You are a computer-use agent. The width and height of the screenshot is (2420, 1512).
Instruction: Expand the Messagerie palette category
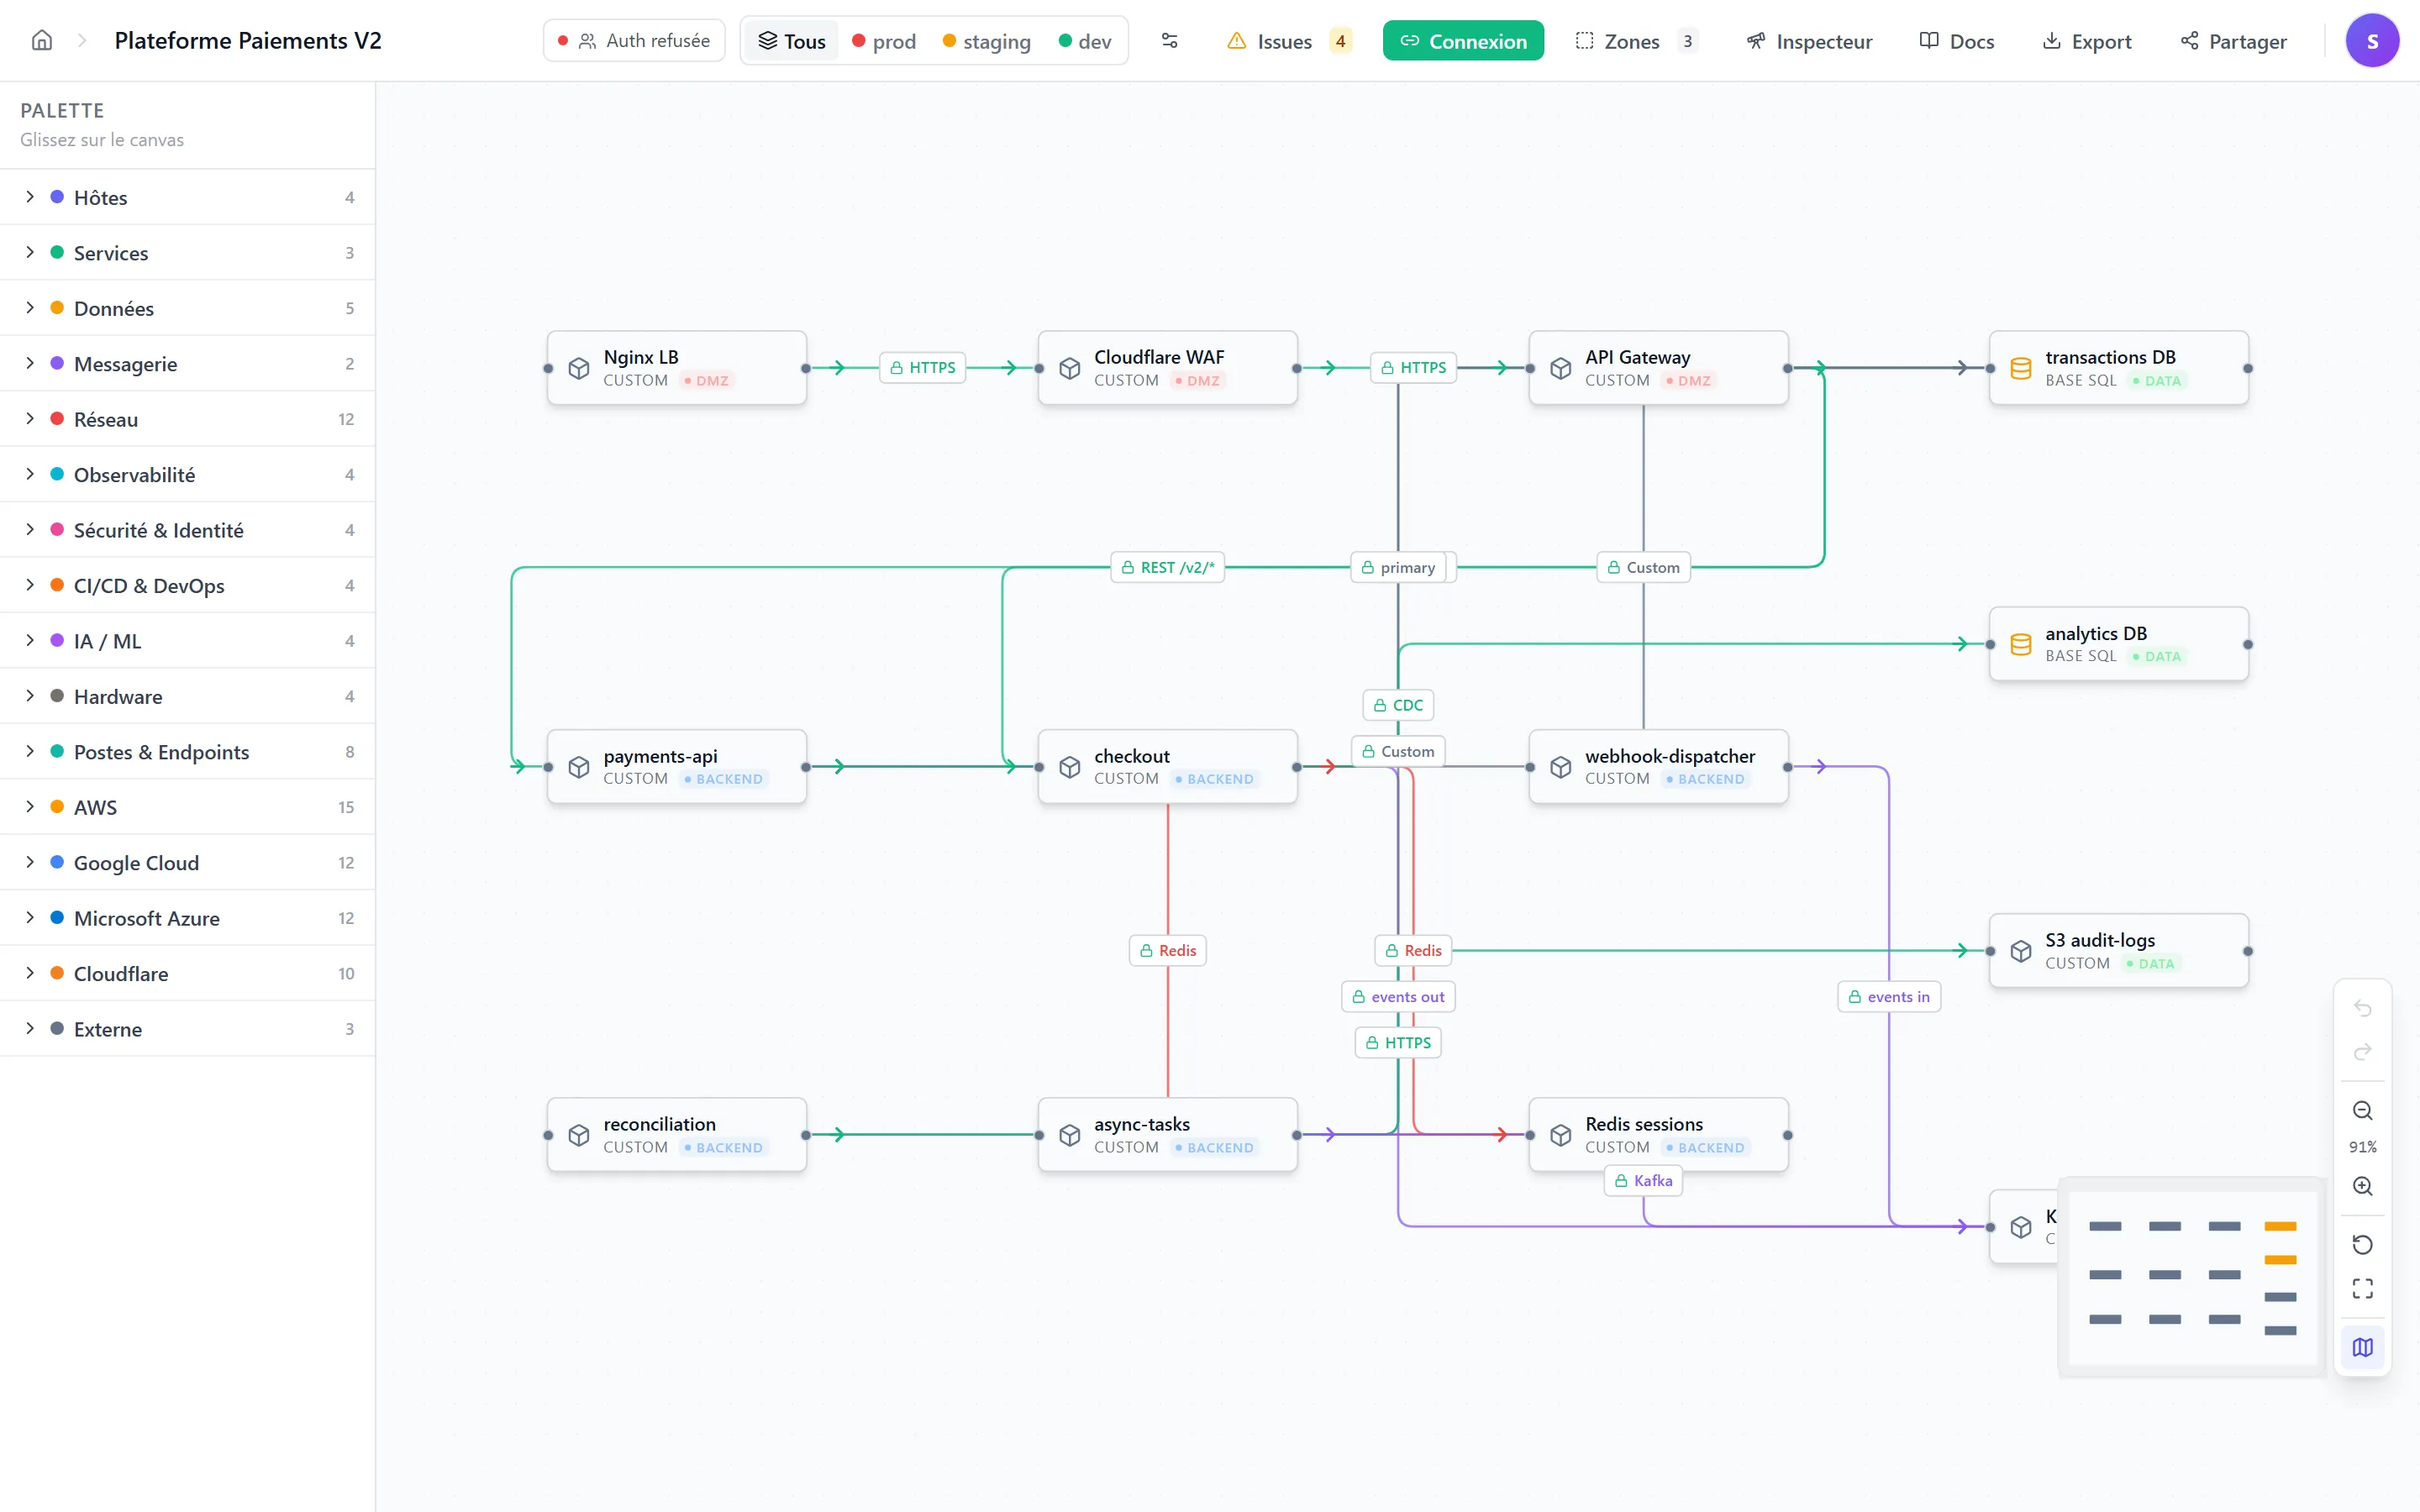point(187,364)
